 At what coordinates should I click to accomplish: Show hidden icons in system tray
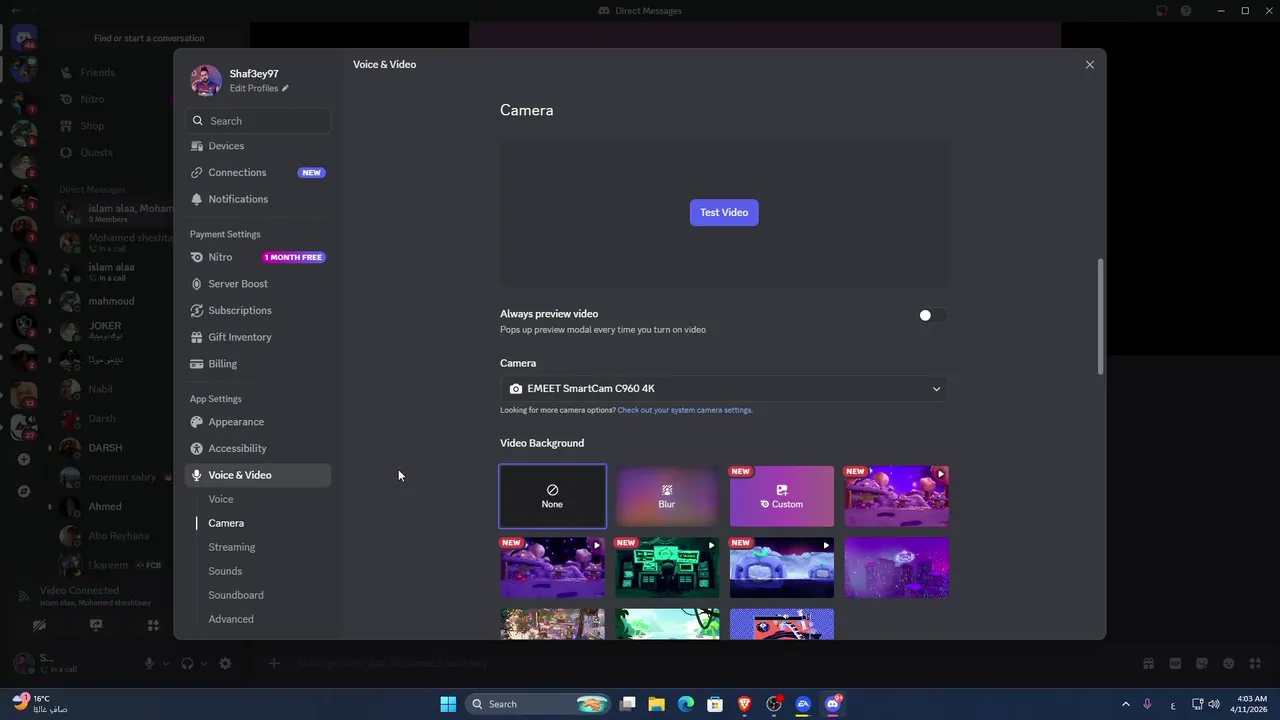click(1125, 704)
